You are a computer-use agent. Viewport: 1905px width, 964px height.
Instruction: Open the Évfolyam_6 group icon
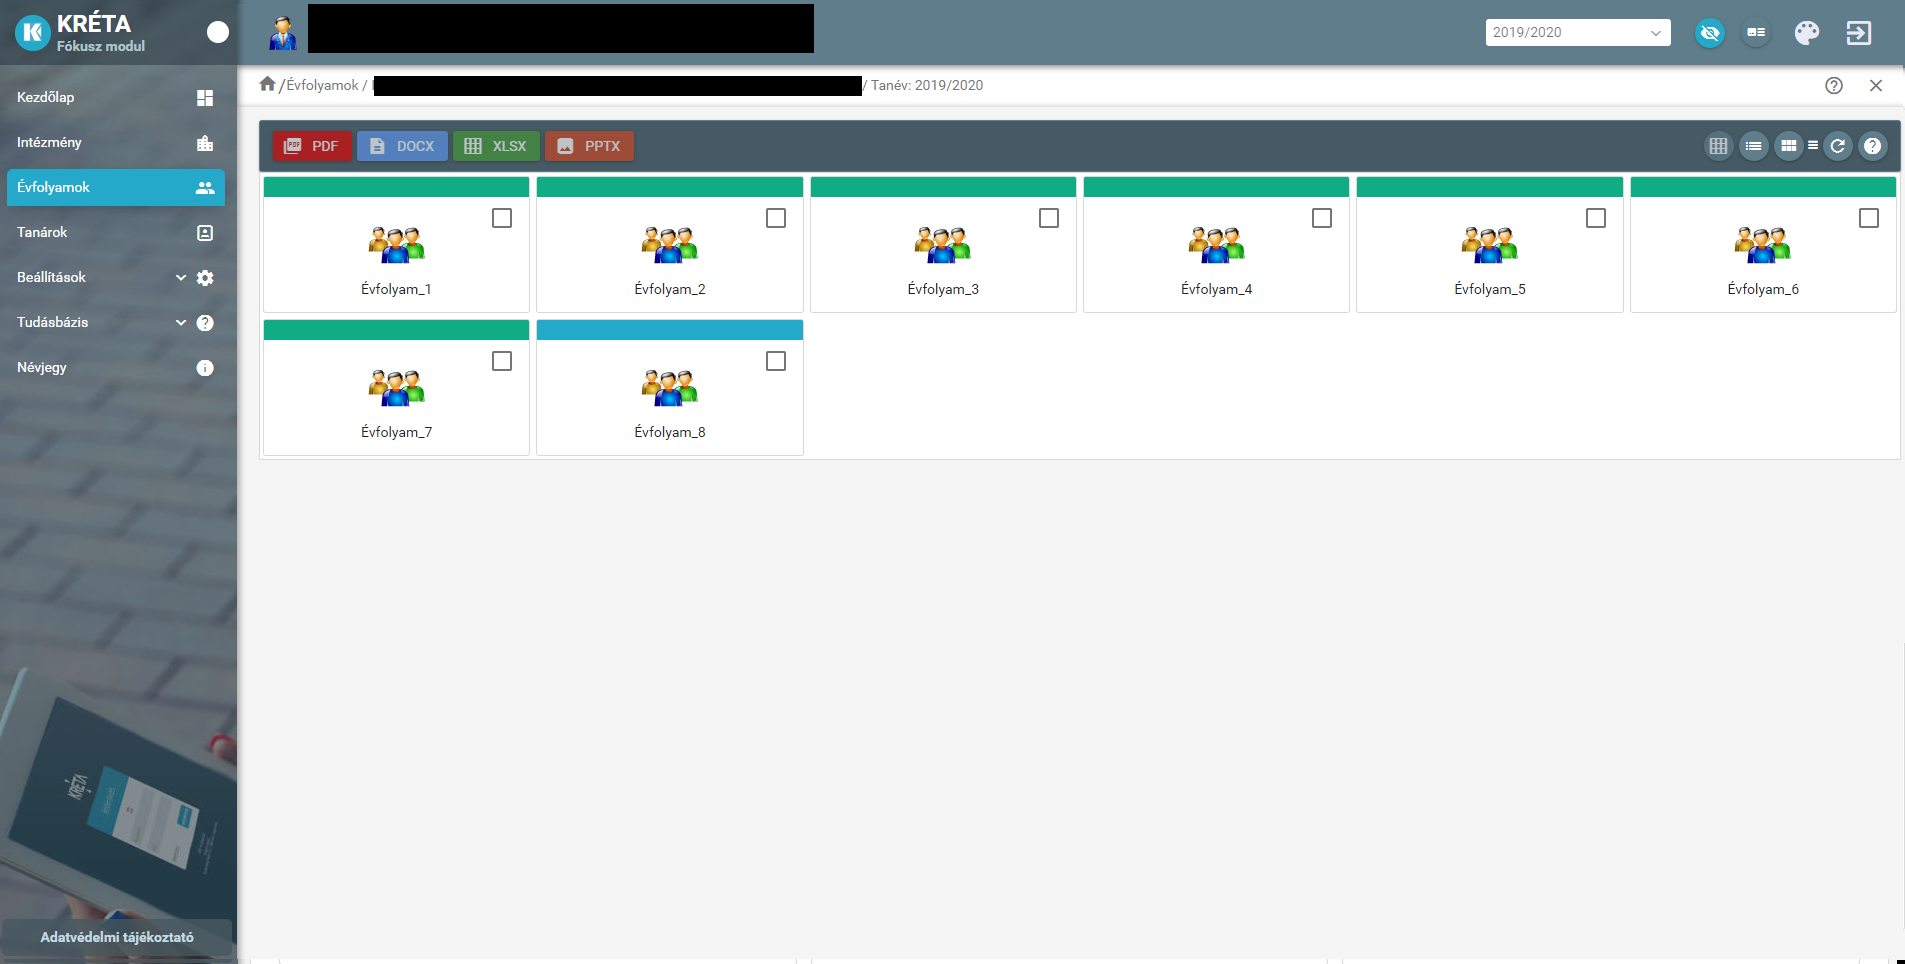pos(1763,245)
